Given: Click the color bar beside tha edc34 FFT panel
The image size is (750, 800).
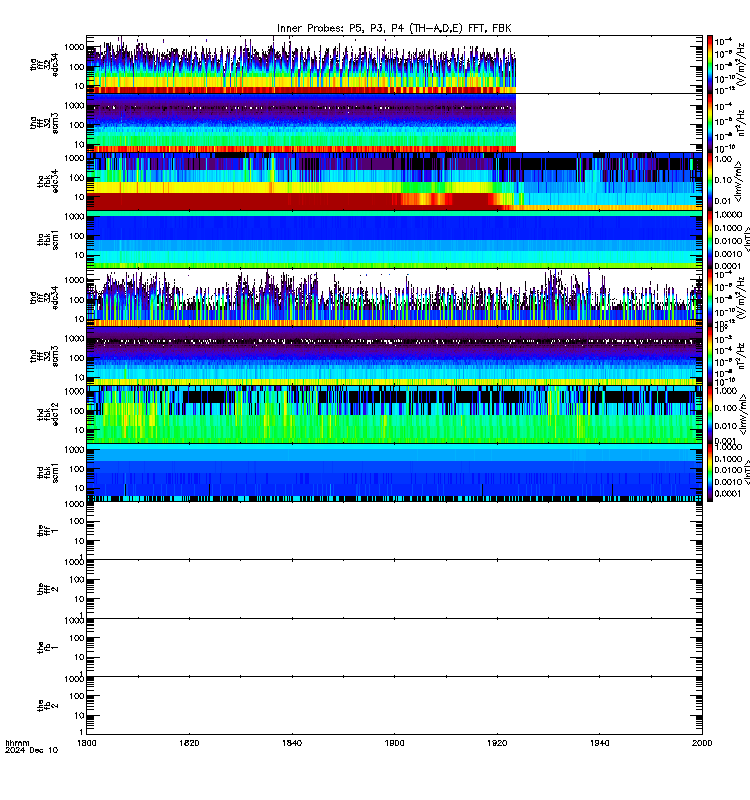Looking at the screenshot, I should (710, 64).
